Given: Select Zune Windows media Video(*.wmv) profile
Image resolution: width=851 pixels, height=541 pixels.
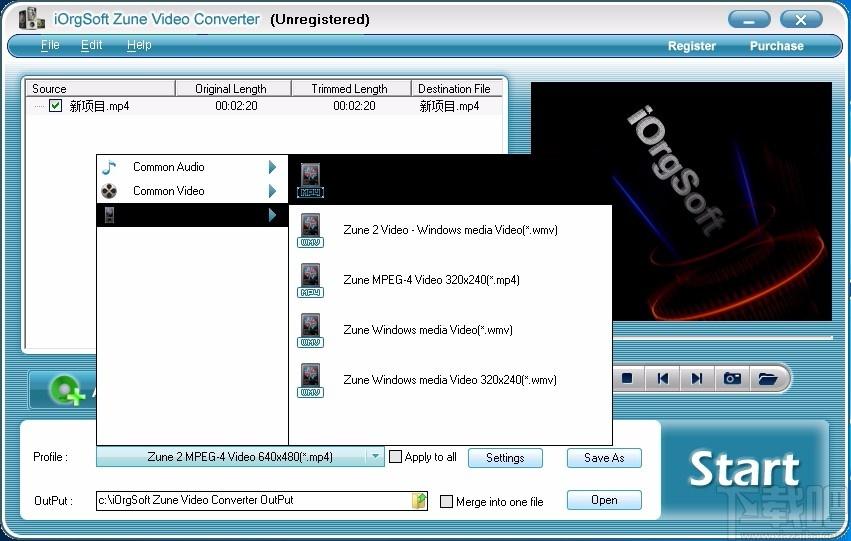Looking at the screenshot, I should tap(450, 330).
